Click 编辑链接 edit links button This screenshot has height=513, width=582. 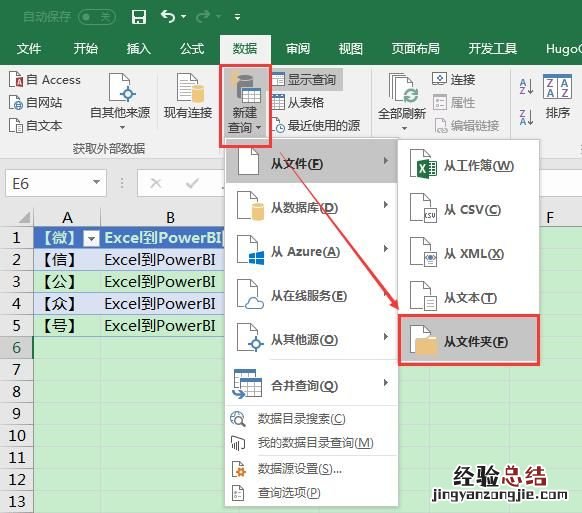pos(467,125)
